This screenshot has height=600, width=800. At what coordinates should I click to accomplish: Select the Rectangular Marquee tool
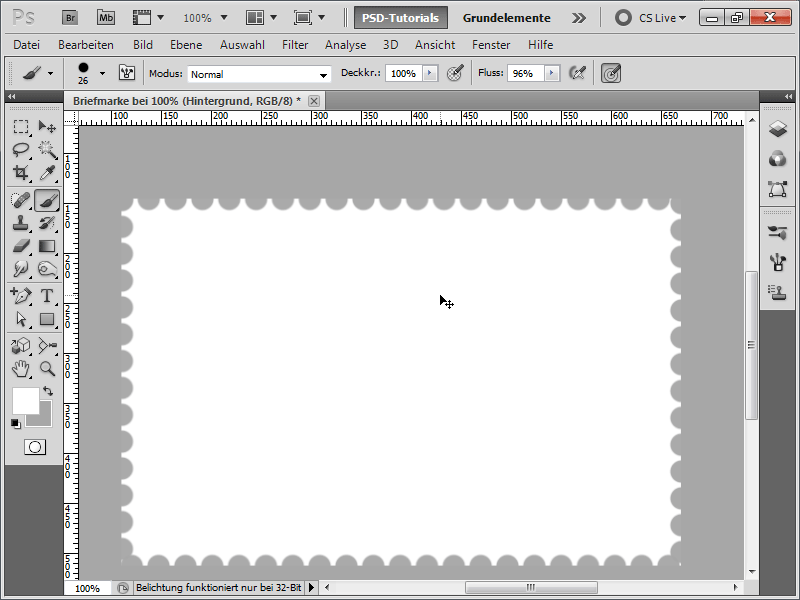[21, 127]
